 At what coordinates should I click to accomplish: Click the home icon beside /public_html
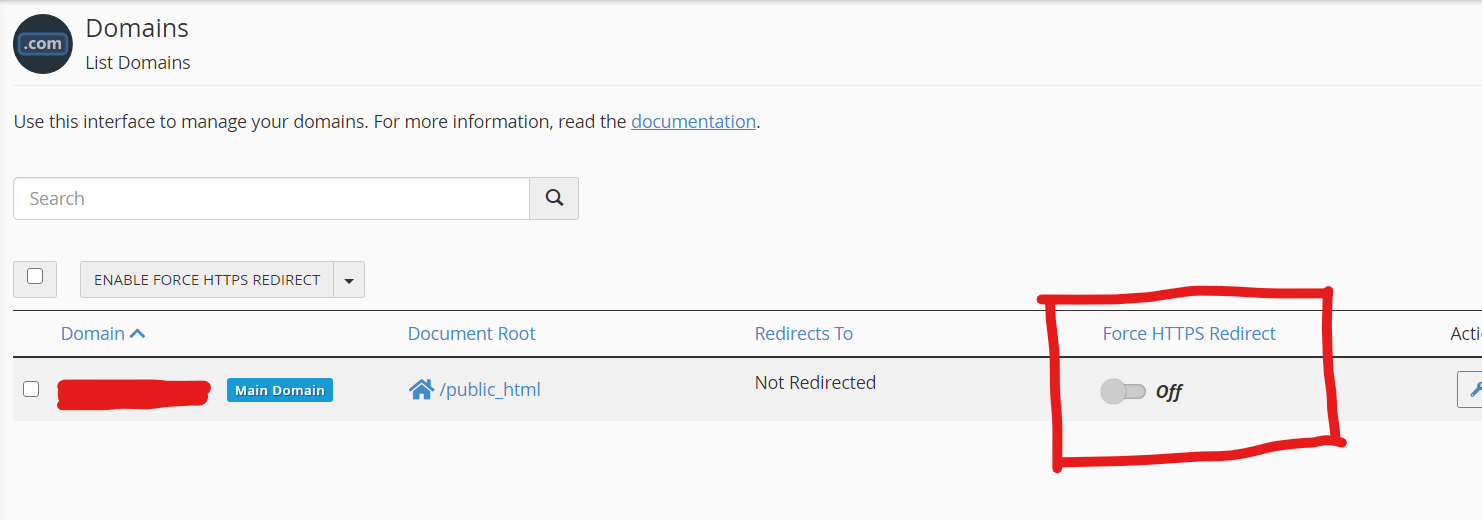coord(421,389)
